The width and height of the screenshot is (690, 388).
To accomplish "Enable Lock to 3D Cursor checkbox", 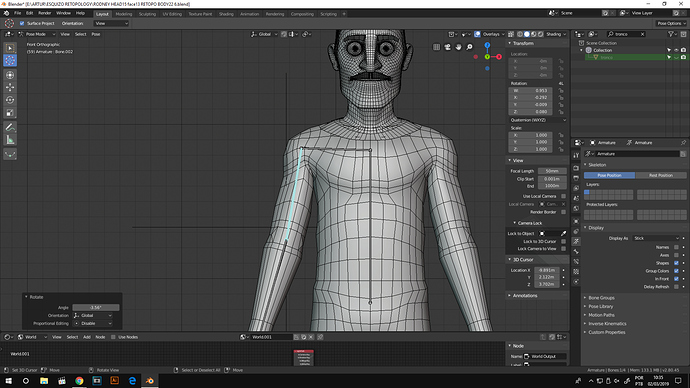I will click(563, 242).
